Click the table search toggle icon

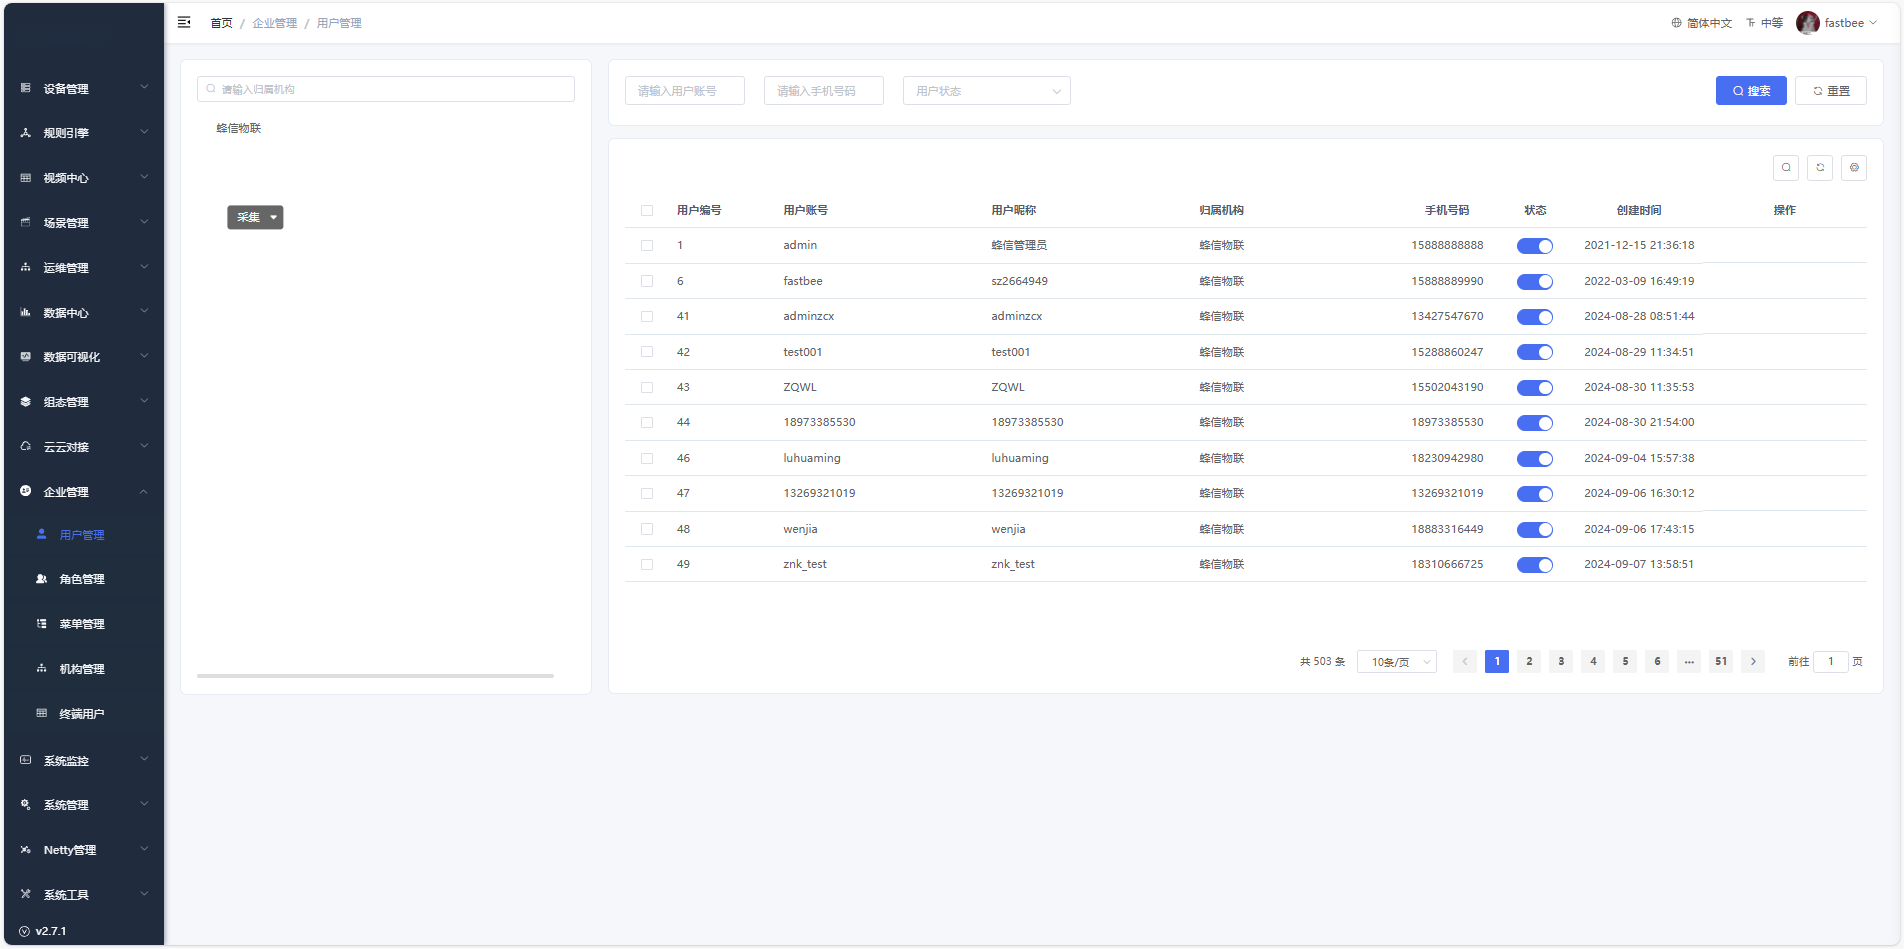tap(1786, 168)
